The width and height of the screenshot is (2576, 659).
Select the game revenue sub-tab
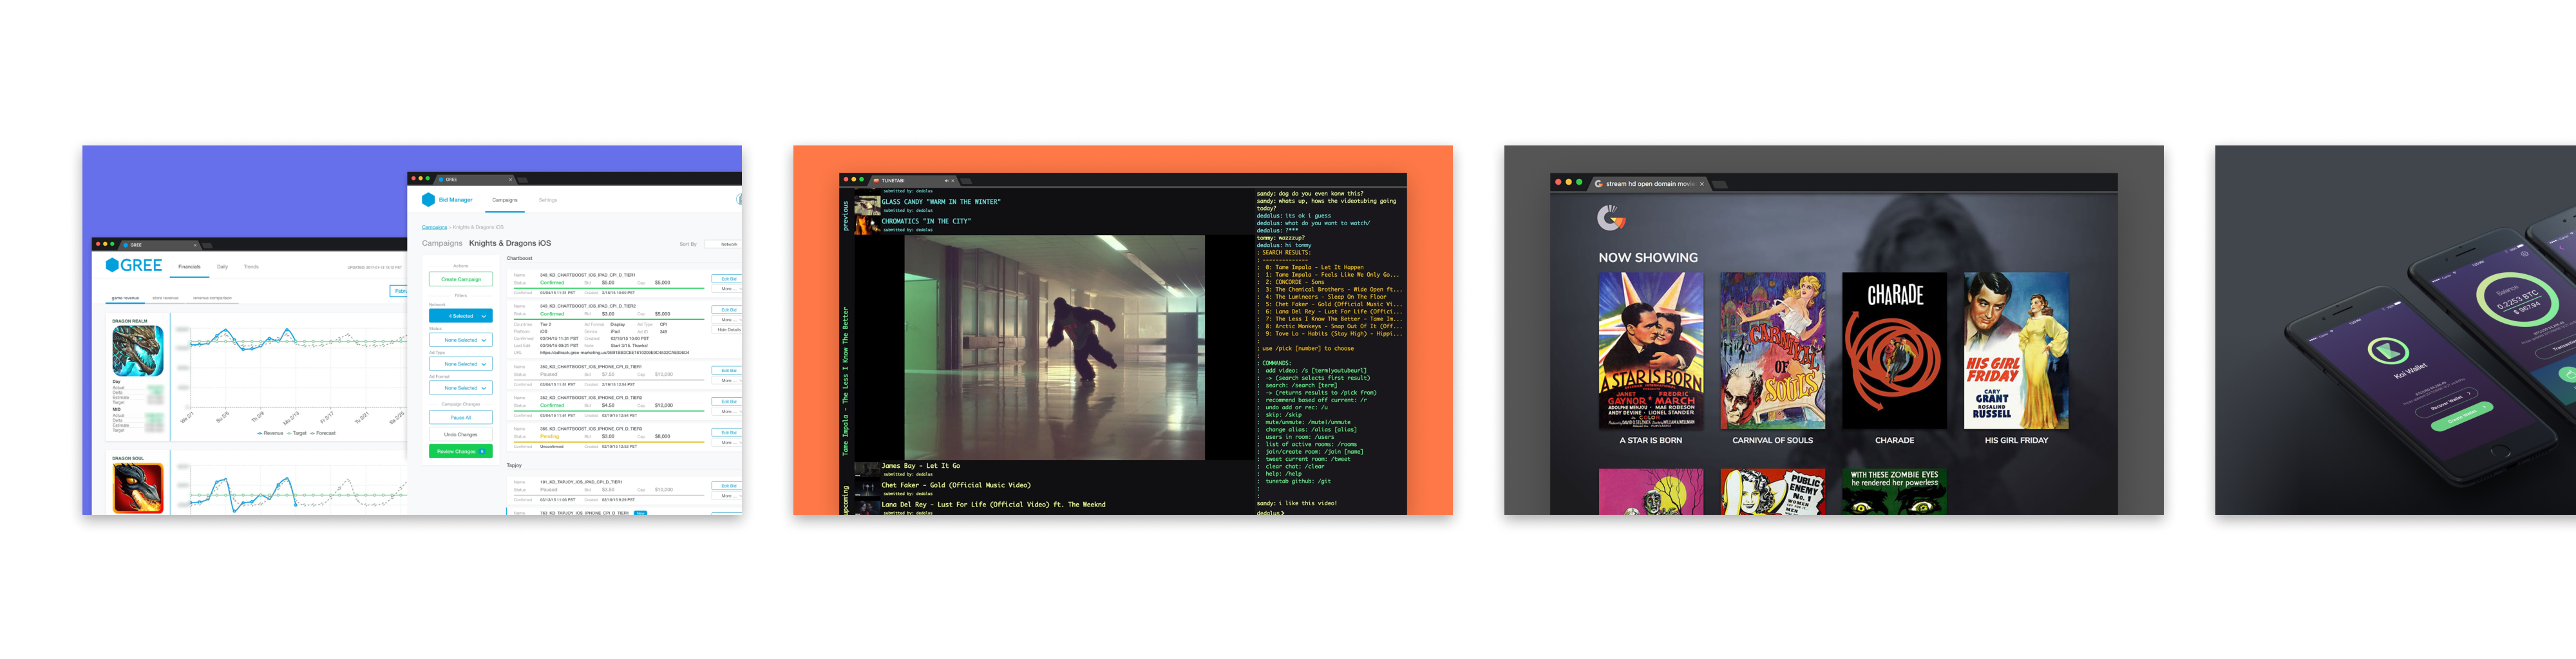click(x=125, y=298)
